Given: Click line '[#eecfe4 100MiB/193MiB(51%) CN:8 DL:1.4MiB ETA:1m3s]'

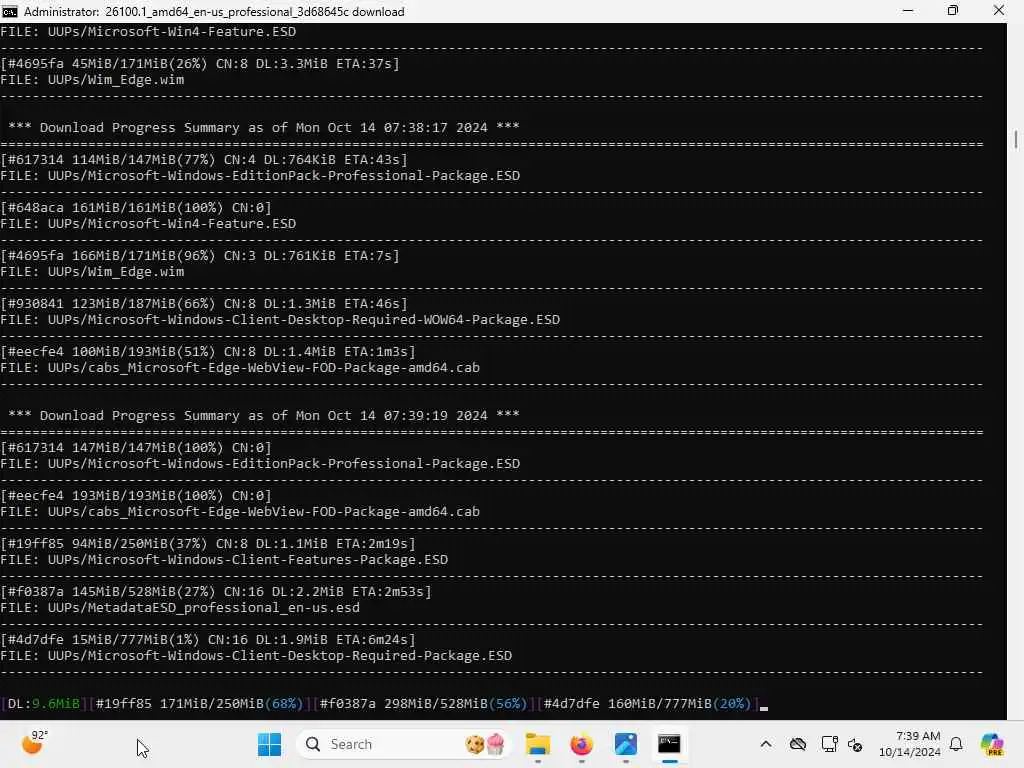Looking at the screenshot, I should [208, 351].
